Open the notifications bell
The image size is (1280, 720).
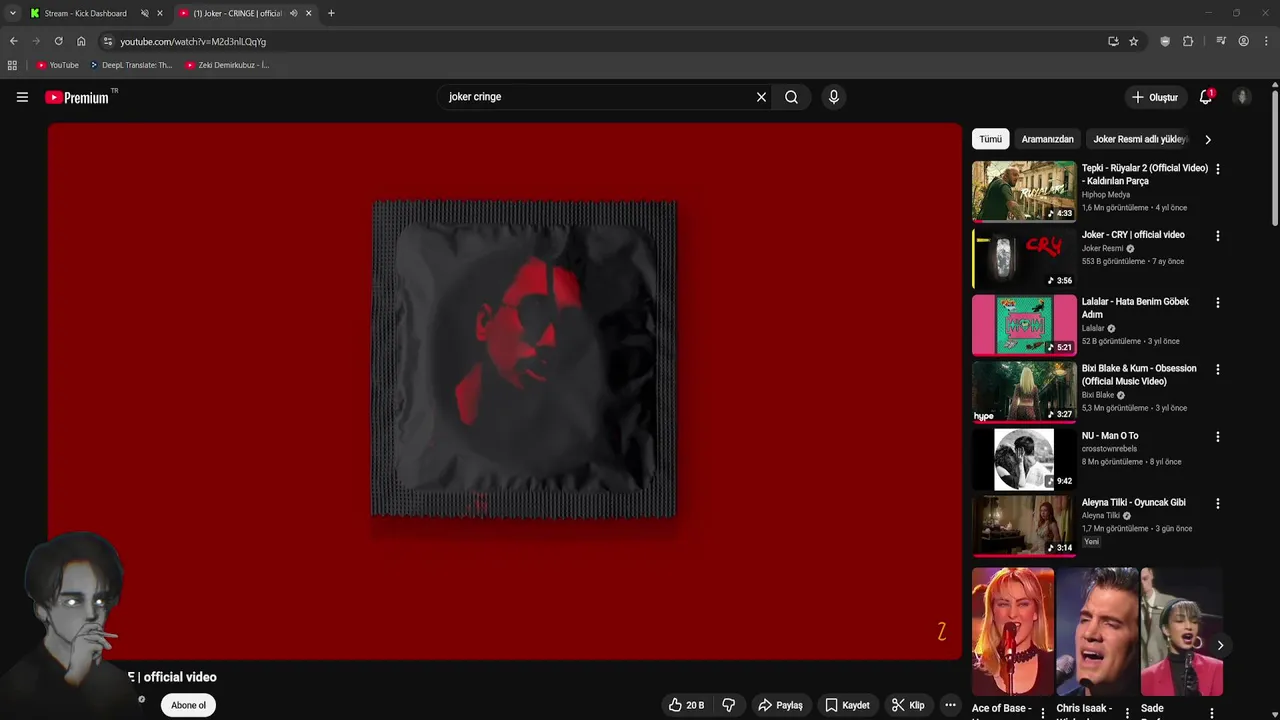(1206, 97)
